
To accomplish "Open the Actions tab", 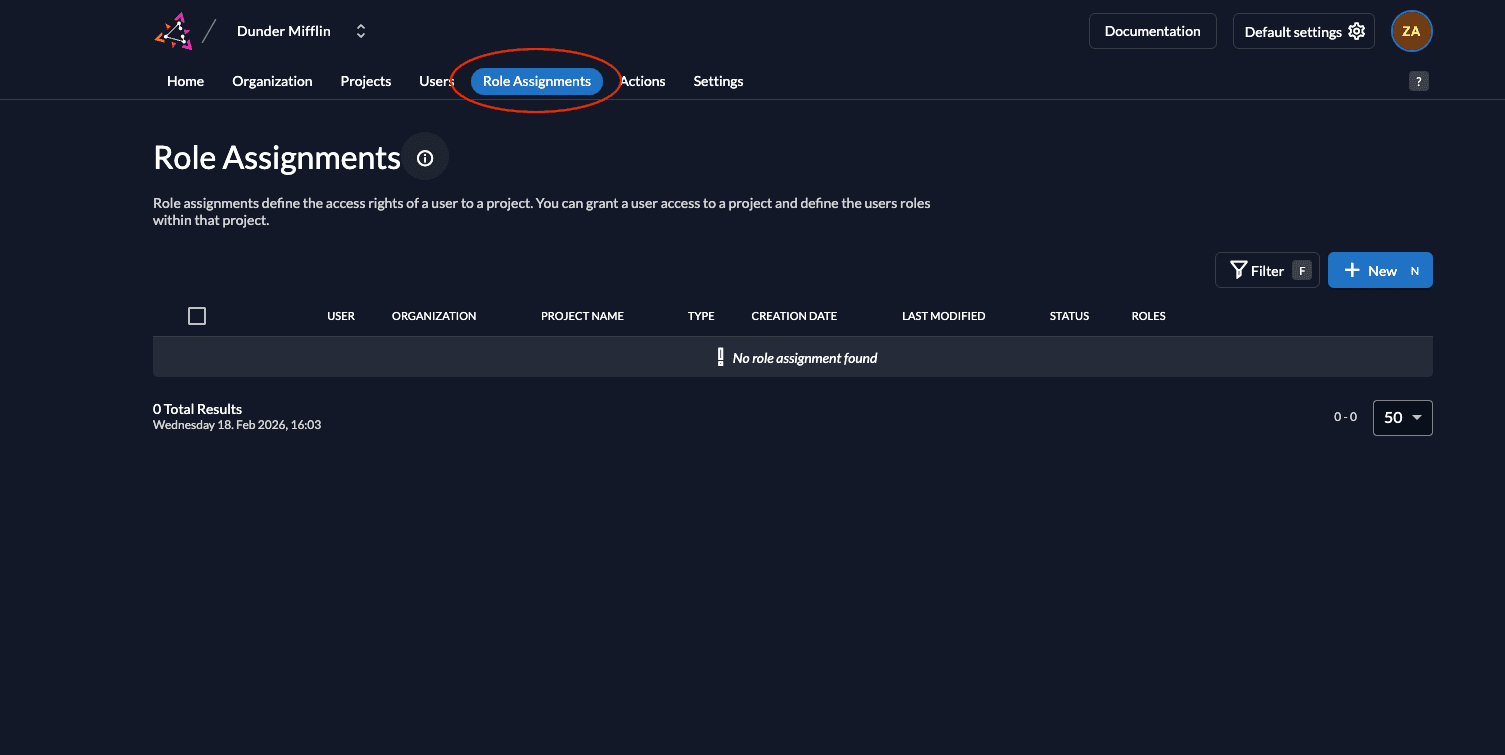I will coord(644,81).
